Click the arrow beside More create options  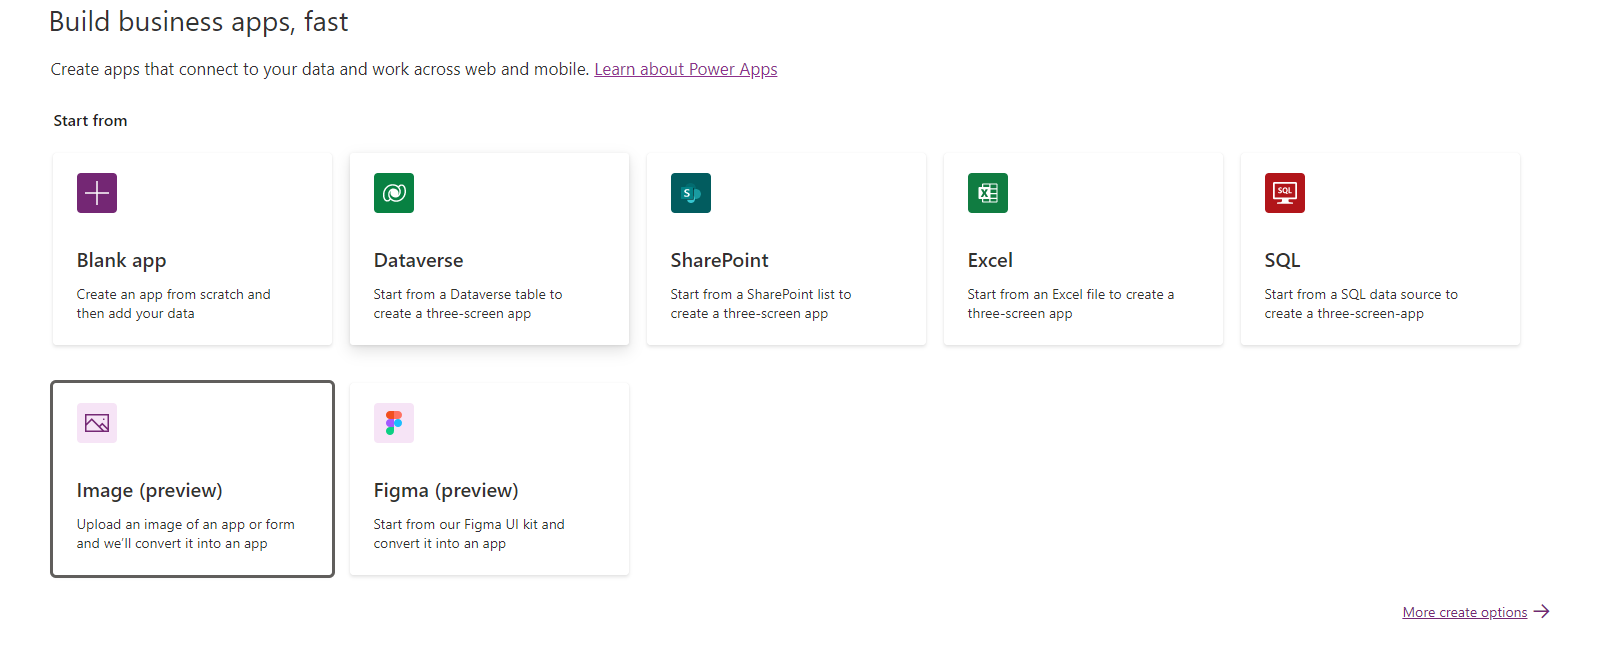[1542, 611]
